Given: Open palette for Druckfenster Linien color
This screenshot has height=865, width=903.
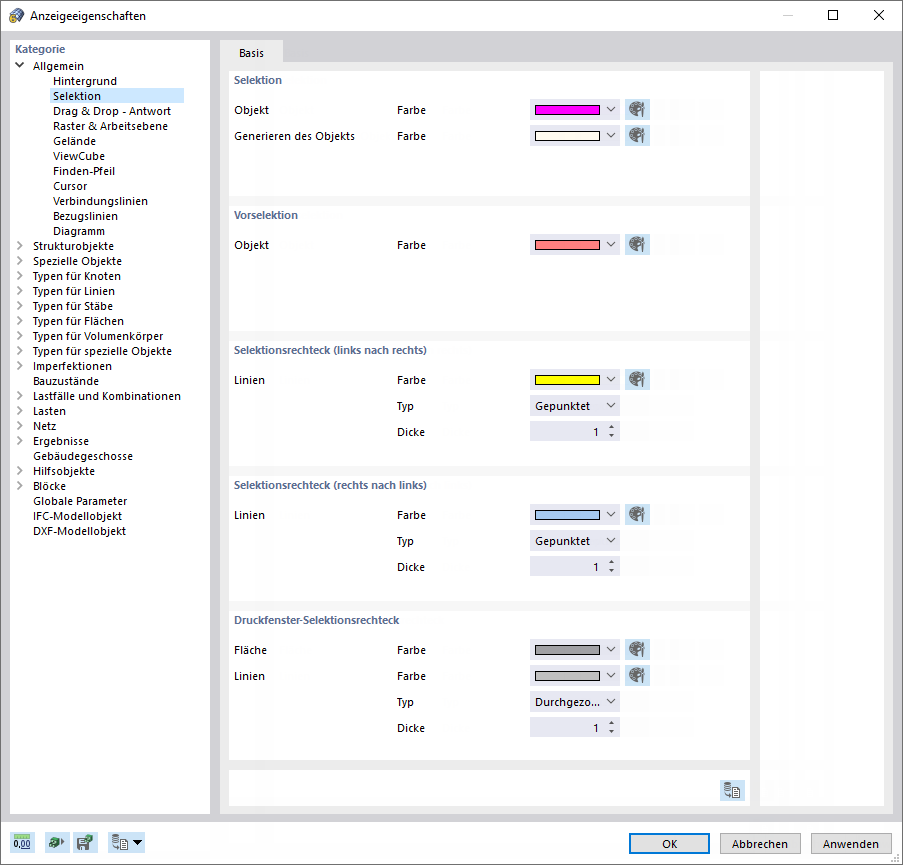Looking at the screenshot, I should (637, 676).
